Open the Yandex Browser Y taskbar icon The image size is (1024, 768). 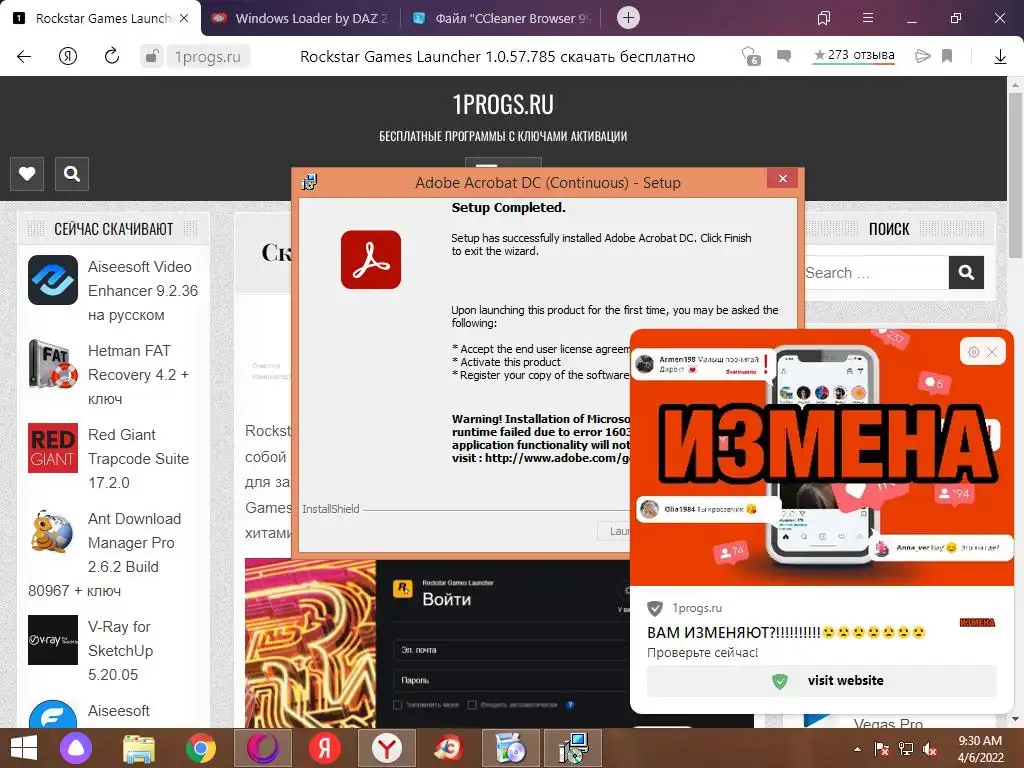(387, 748)
